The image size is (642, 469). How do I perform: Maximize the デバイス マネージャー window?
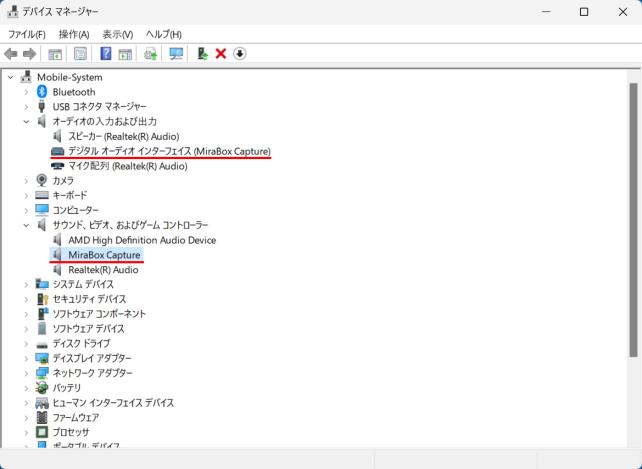click(x=584, y=12)
